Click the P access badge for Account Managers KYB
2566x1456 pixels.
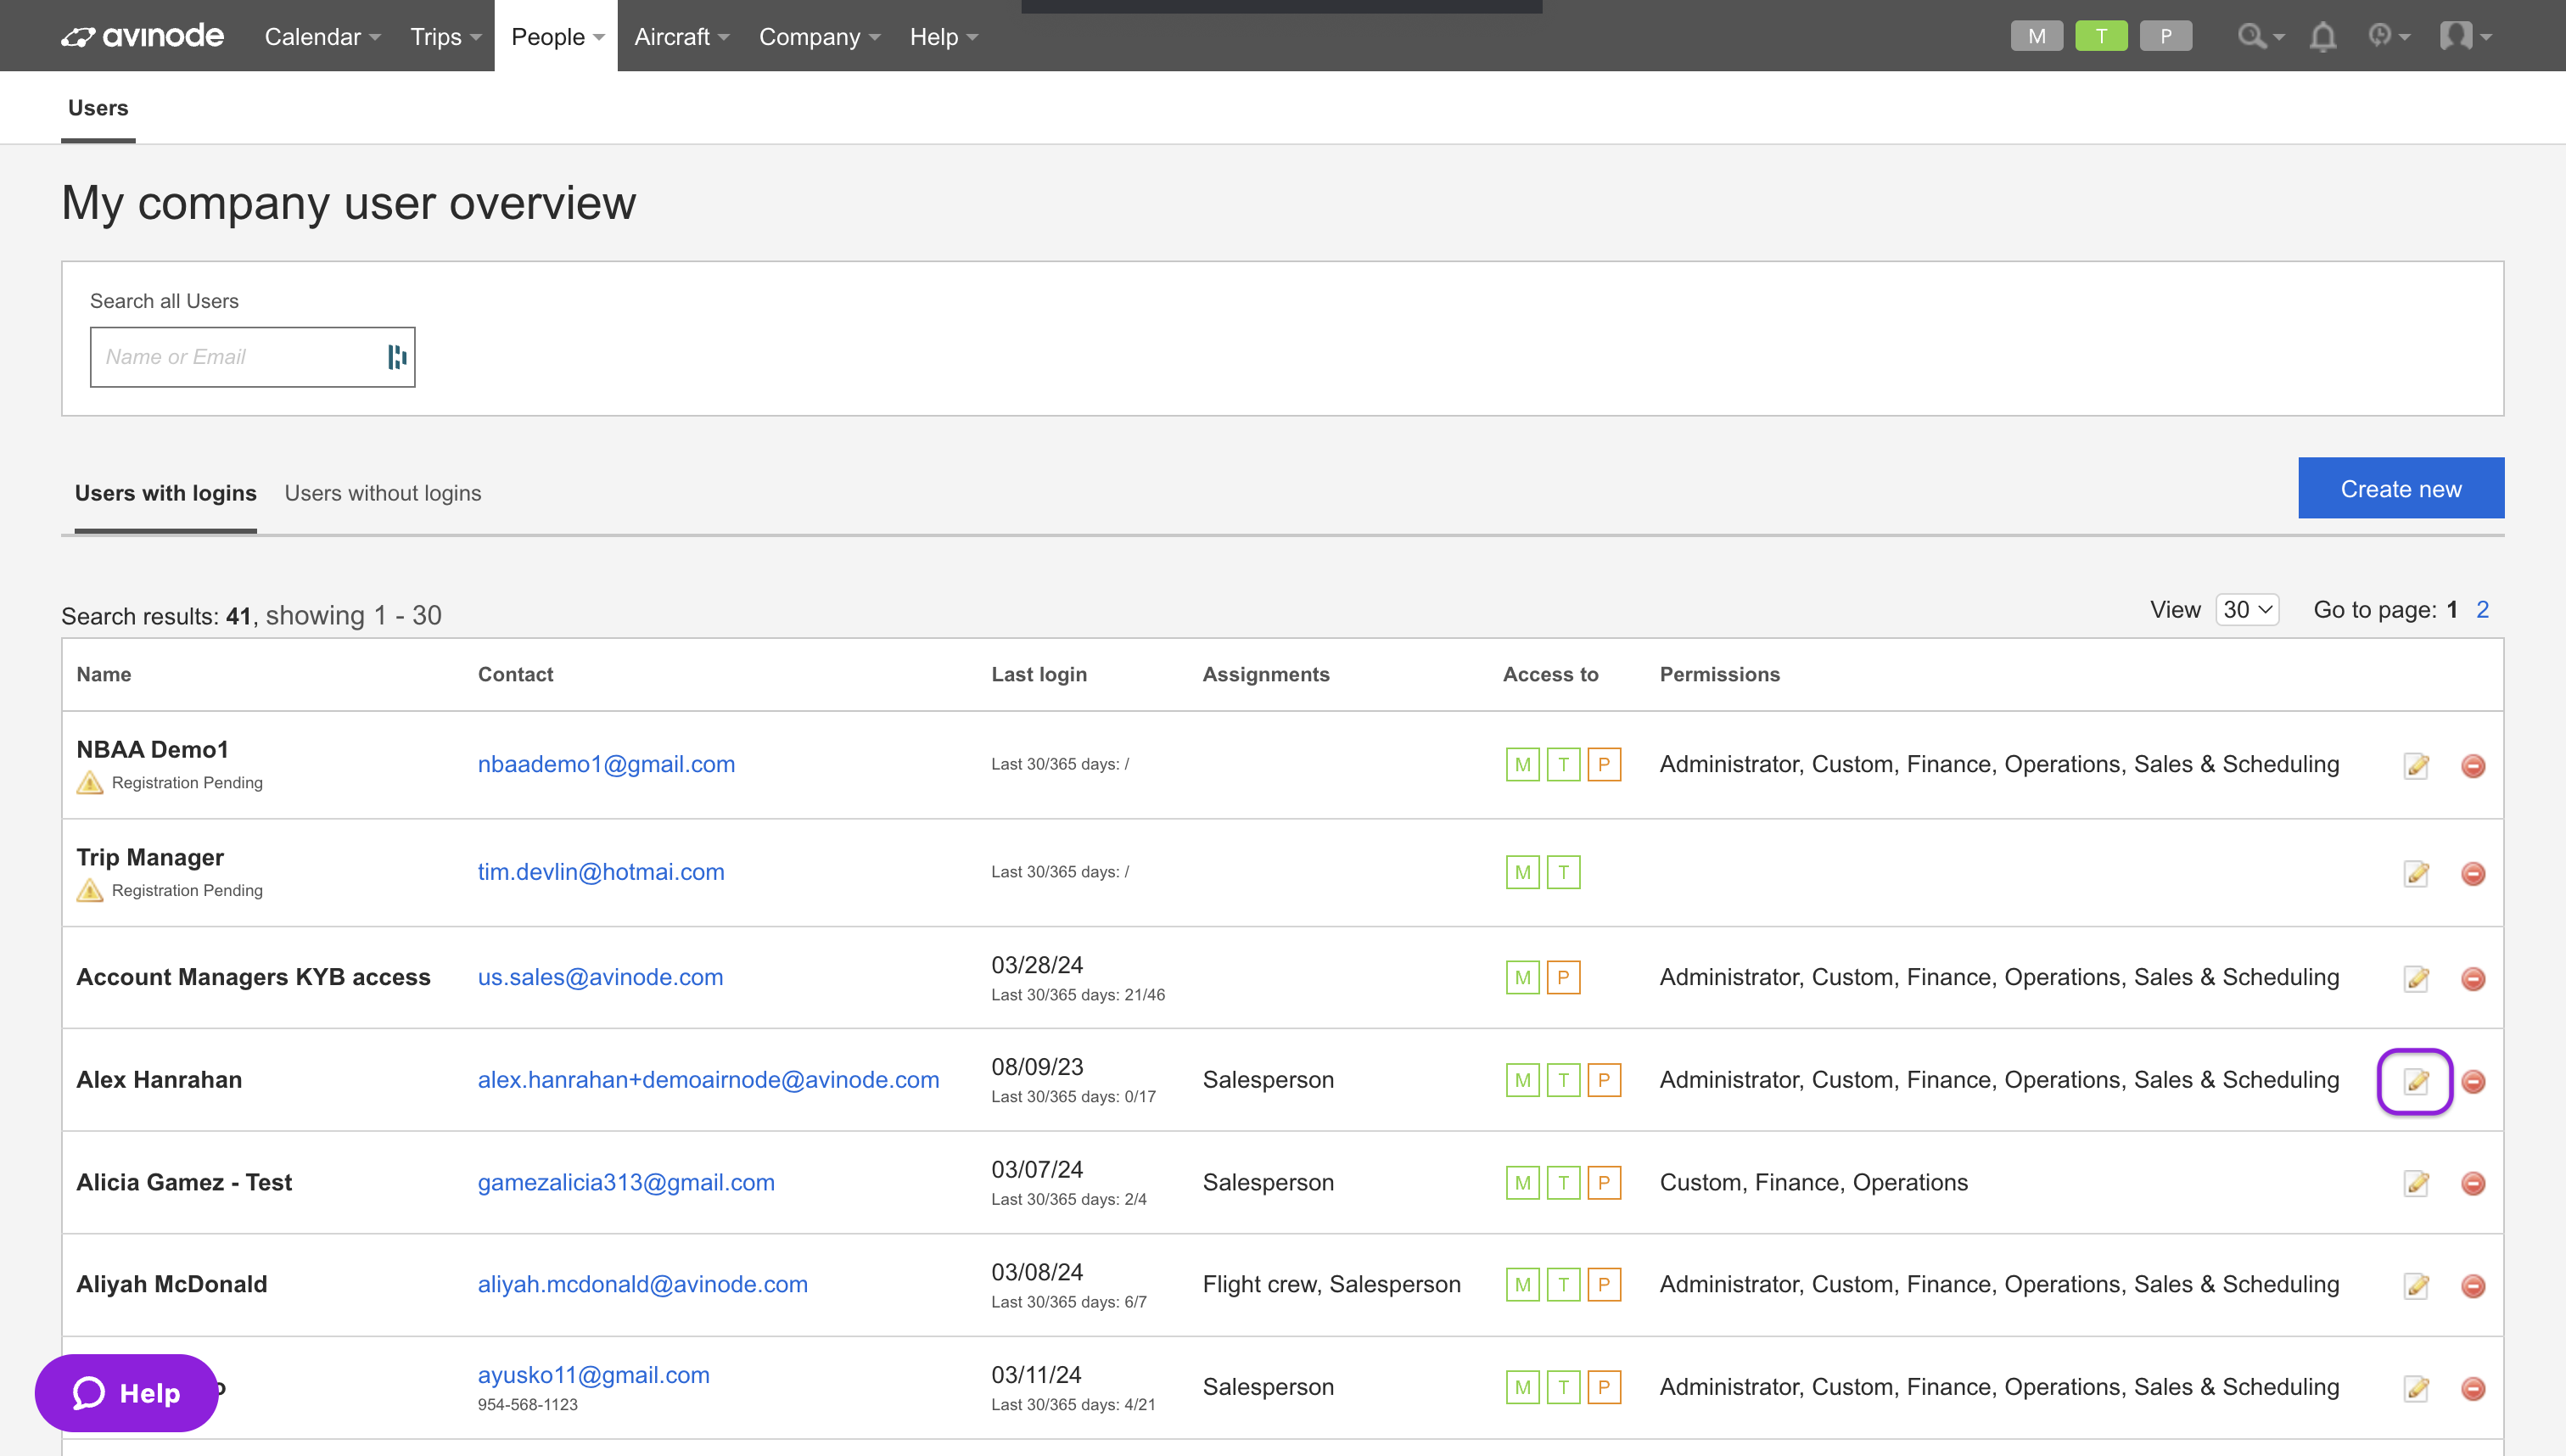(x=1563, y=978)
